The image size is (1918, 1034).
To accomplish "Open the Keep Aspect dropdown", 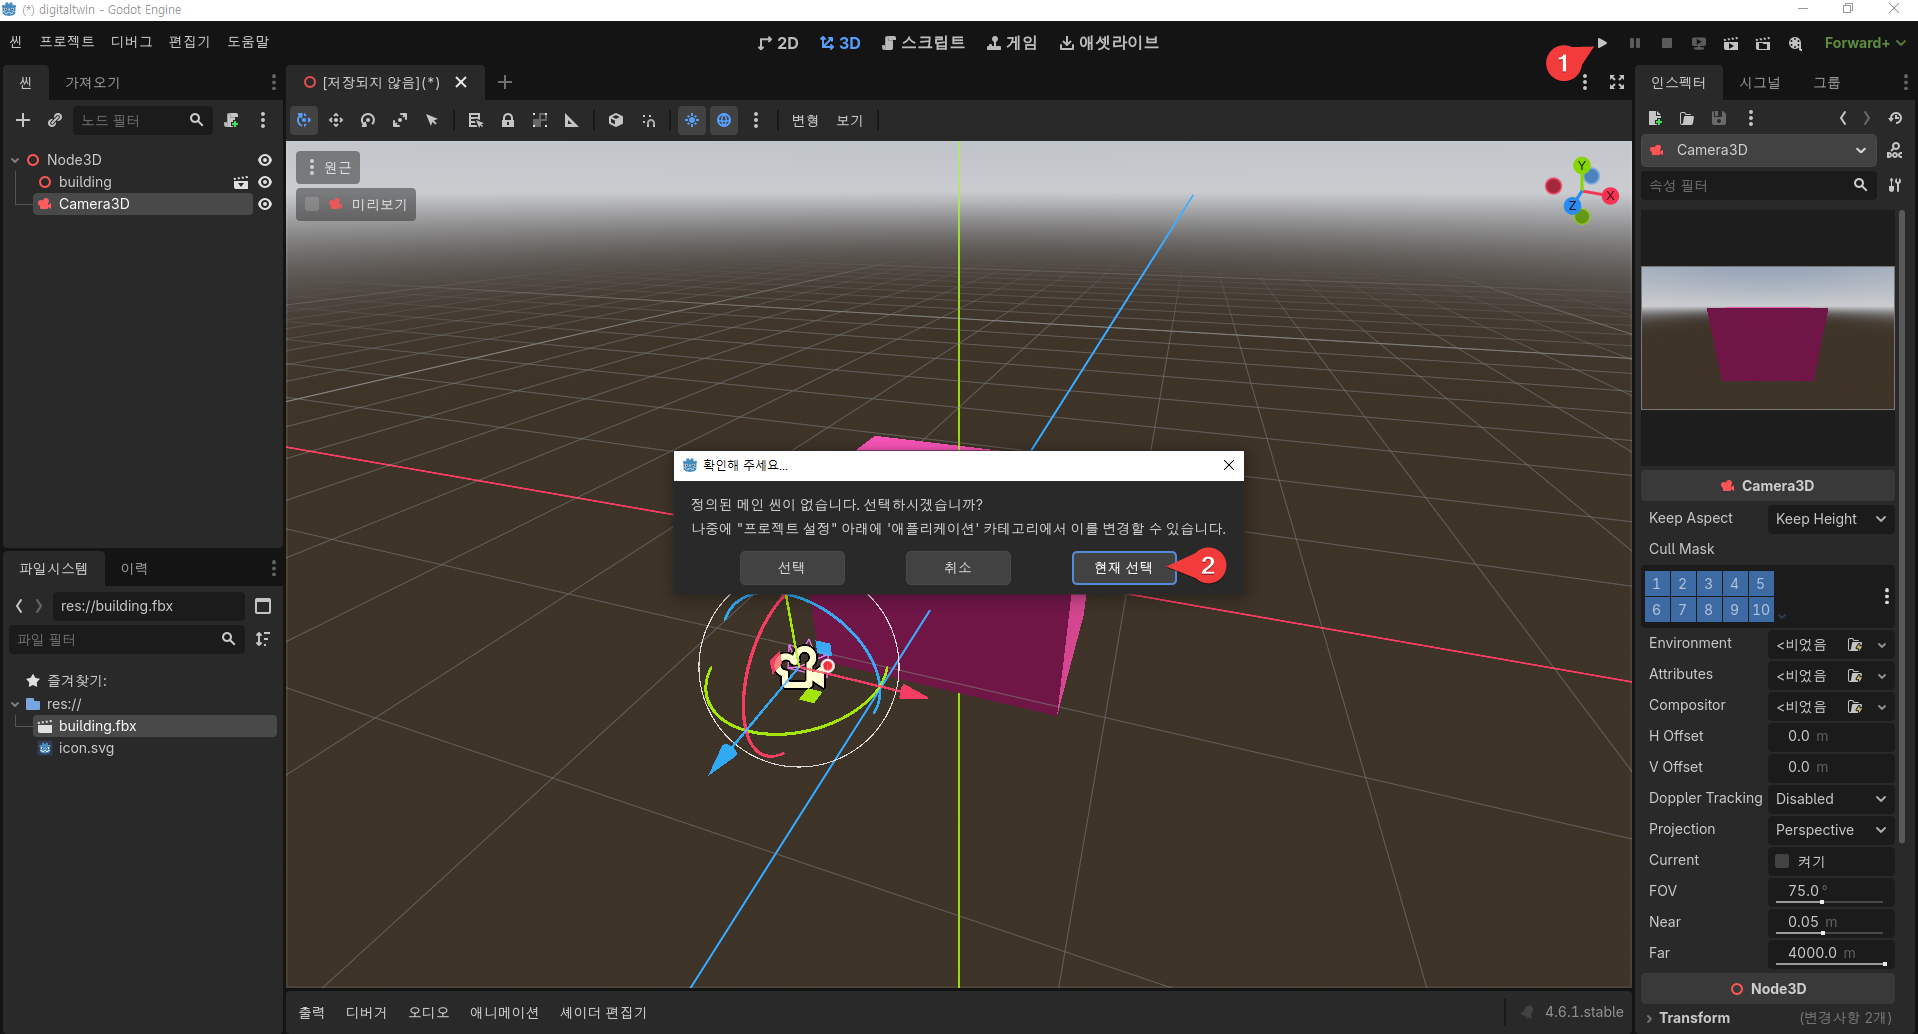I will point(1830,519).
